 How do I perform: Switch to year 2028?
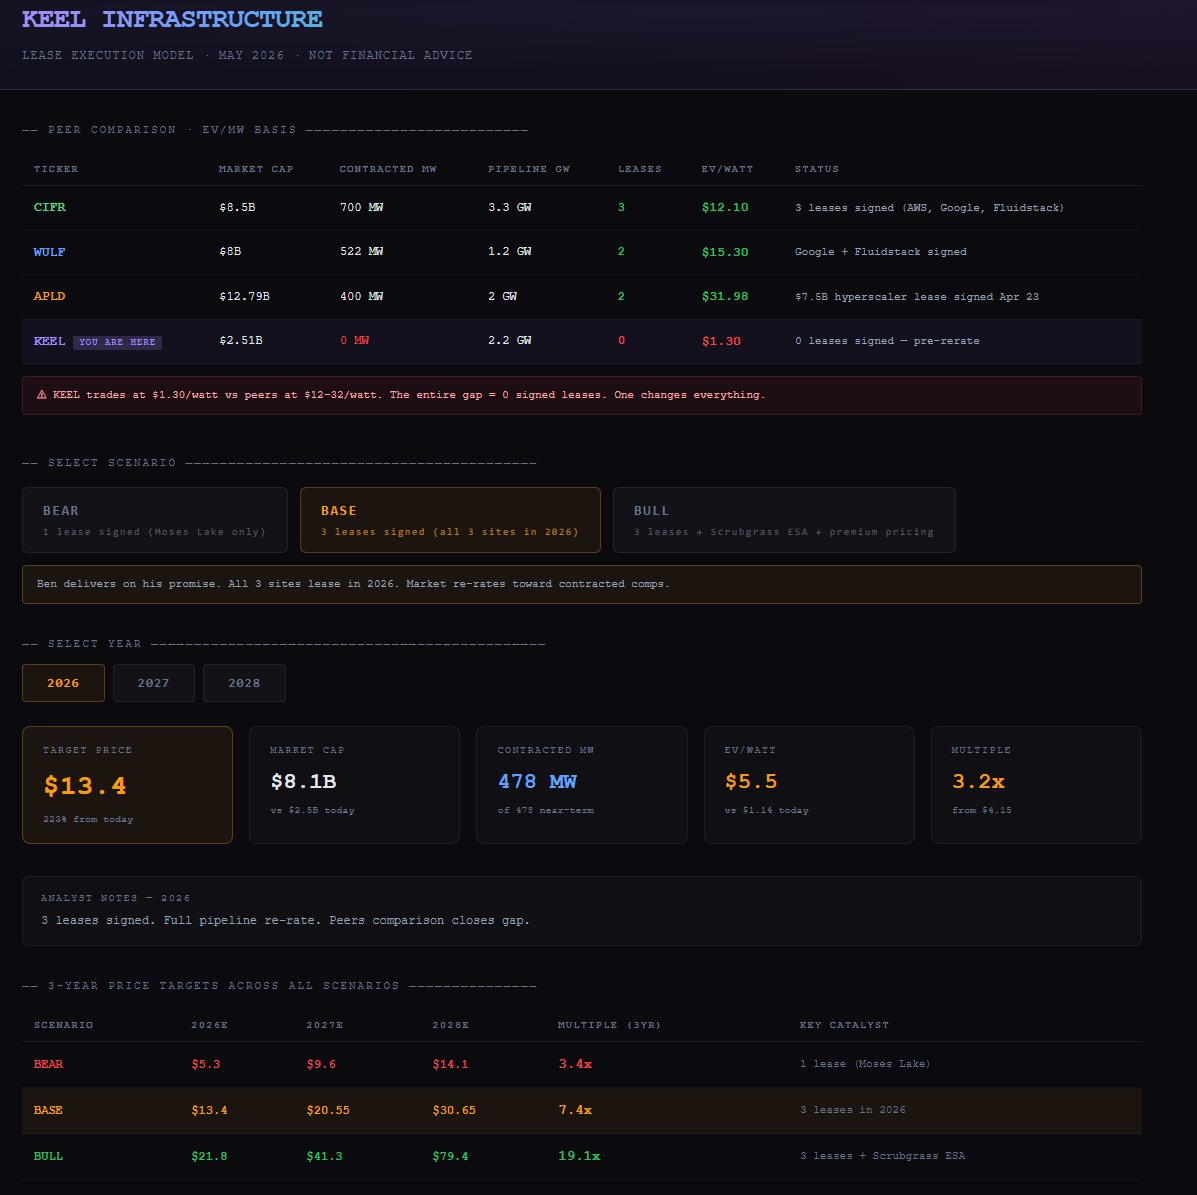[x=244, y=683]
